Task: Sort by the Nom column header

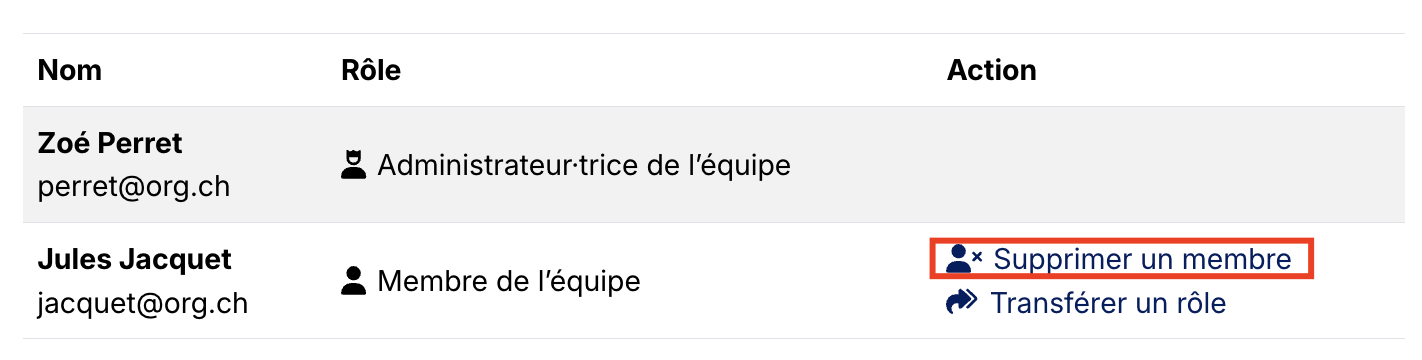Action: tap(70, 70)
